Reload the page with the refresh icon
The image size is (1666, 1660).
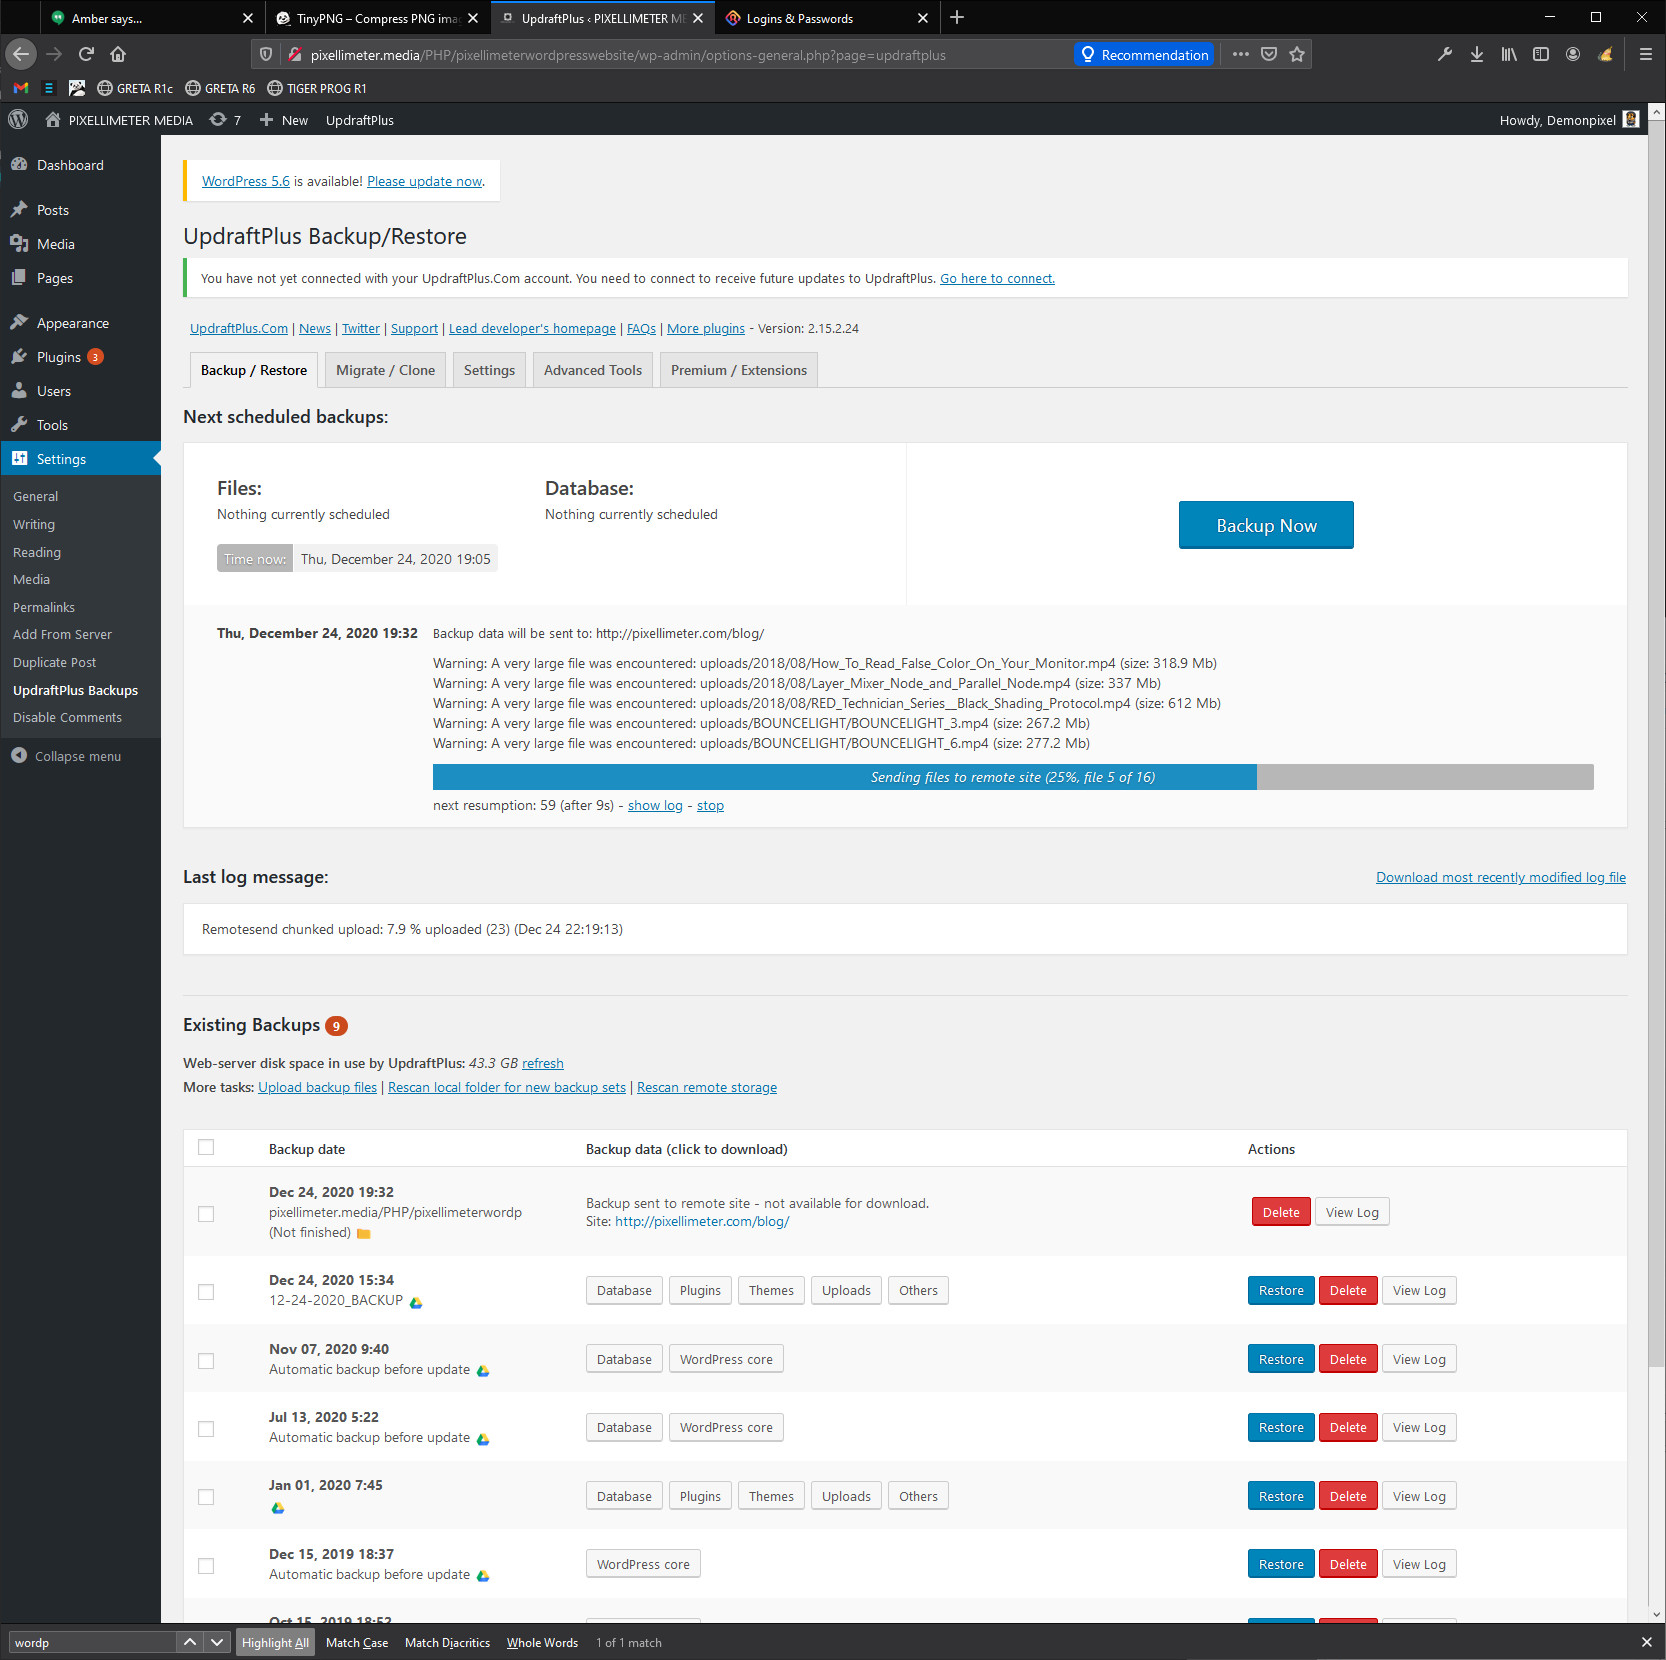click(86, 54)
